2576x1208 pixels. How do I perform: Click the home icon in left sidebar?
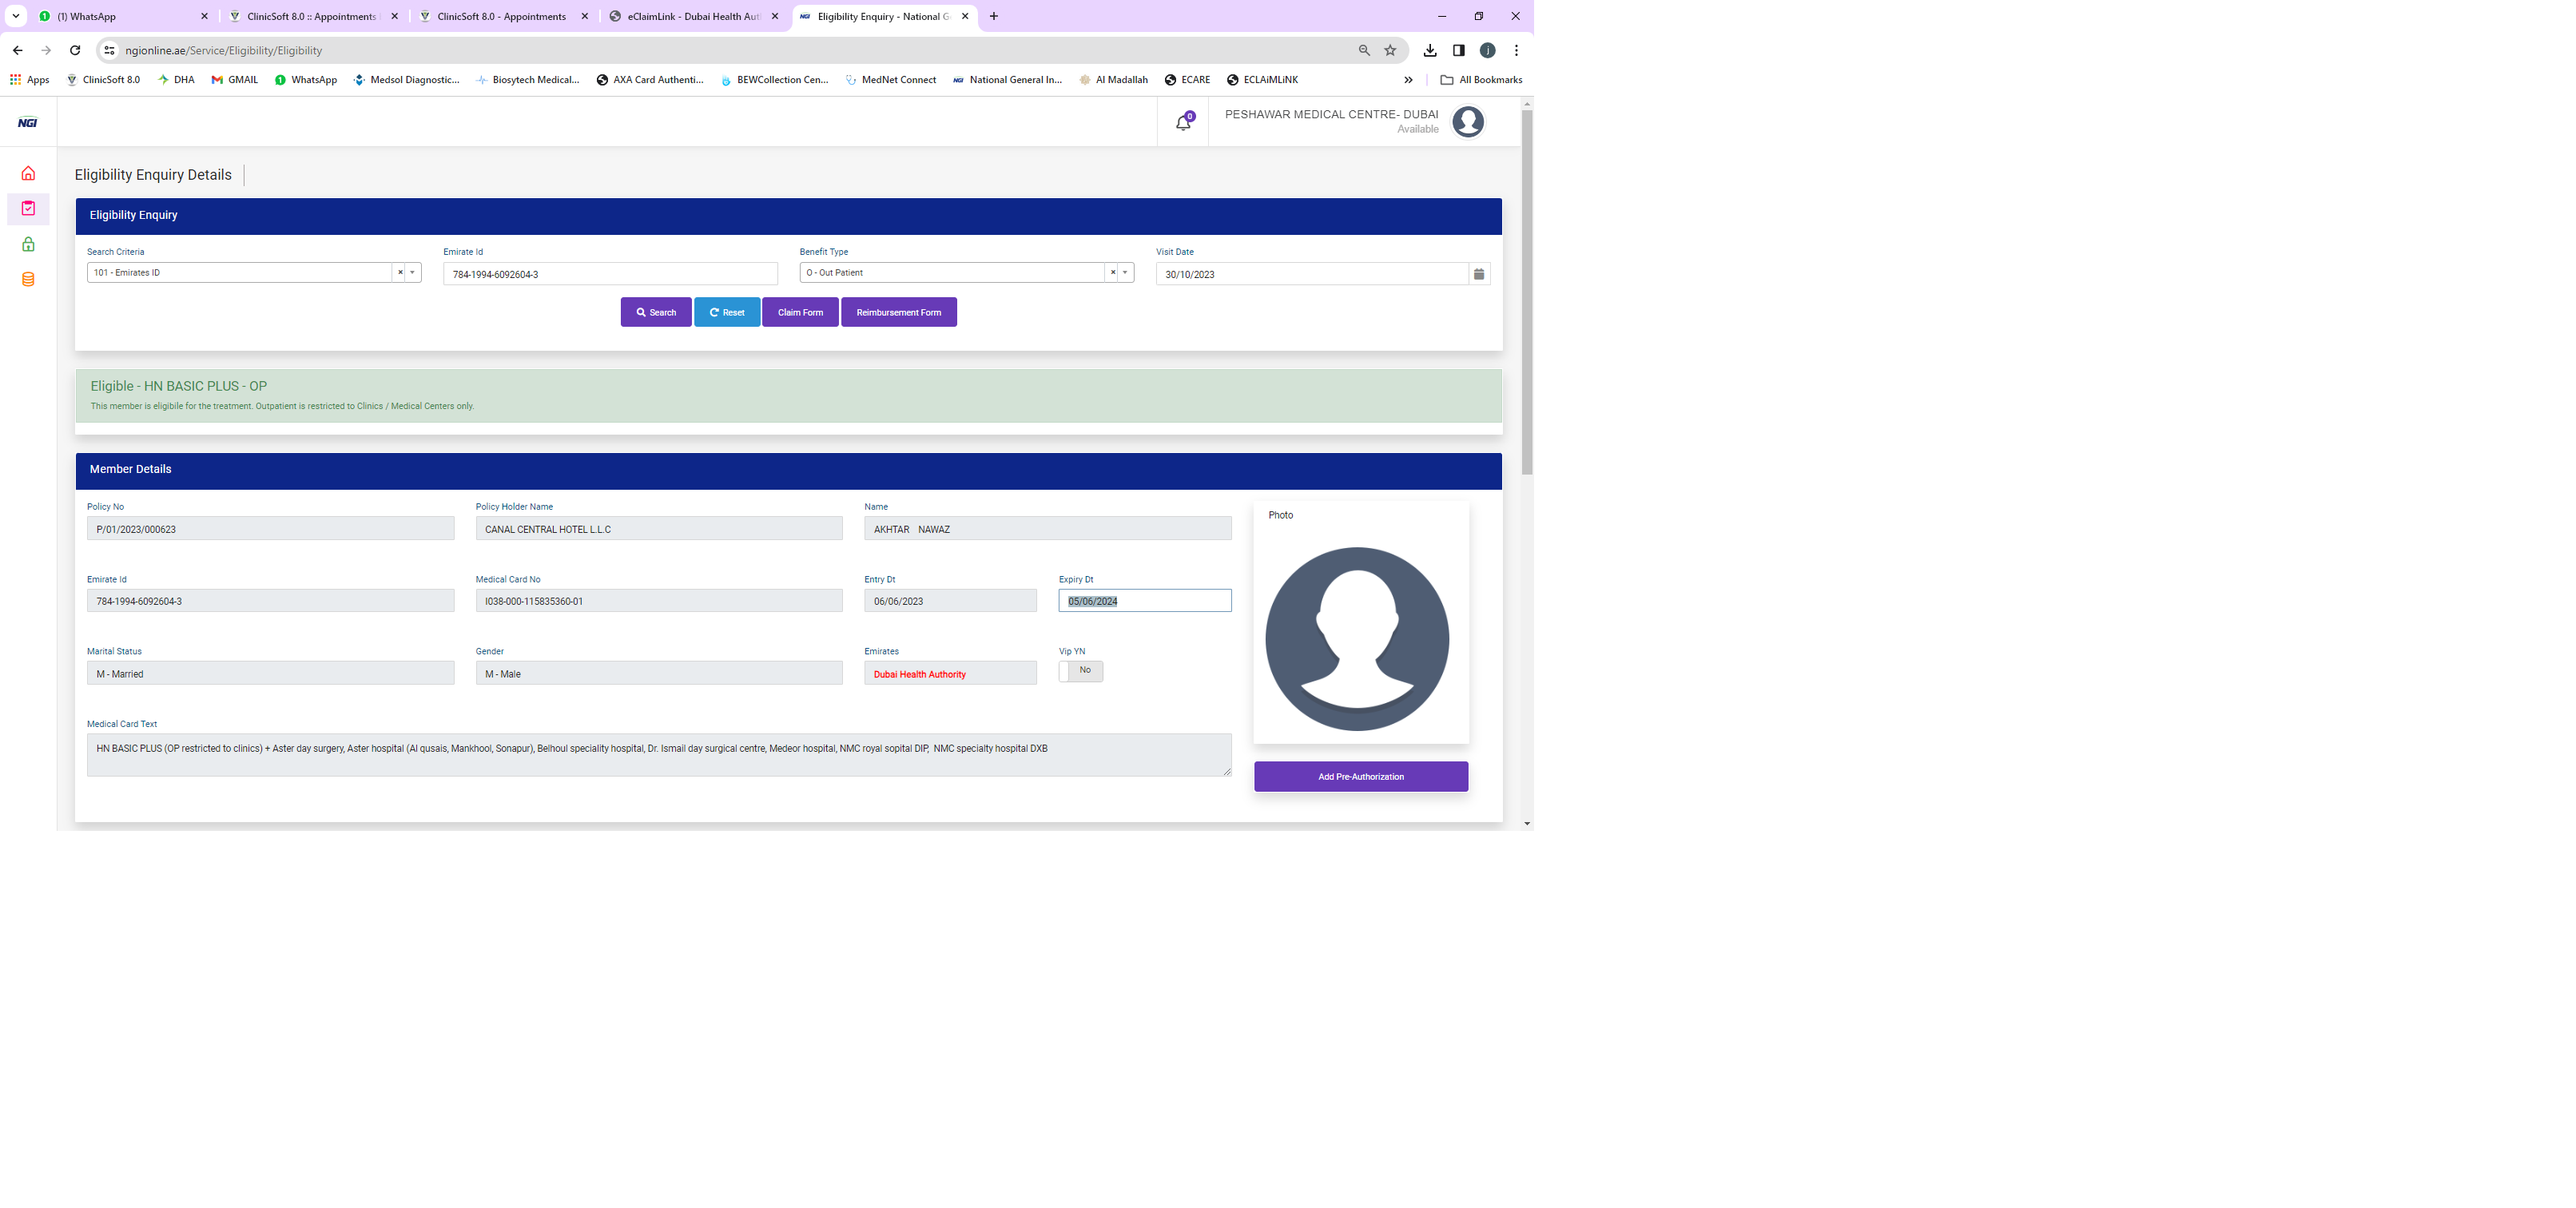coord(28,174)
